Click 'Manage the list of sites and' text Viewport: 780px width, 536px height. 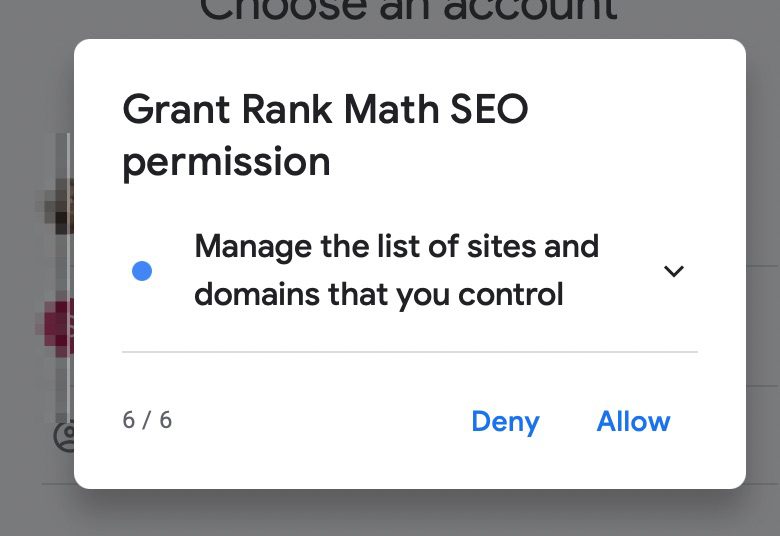point(396,246)
